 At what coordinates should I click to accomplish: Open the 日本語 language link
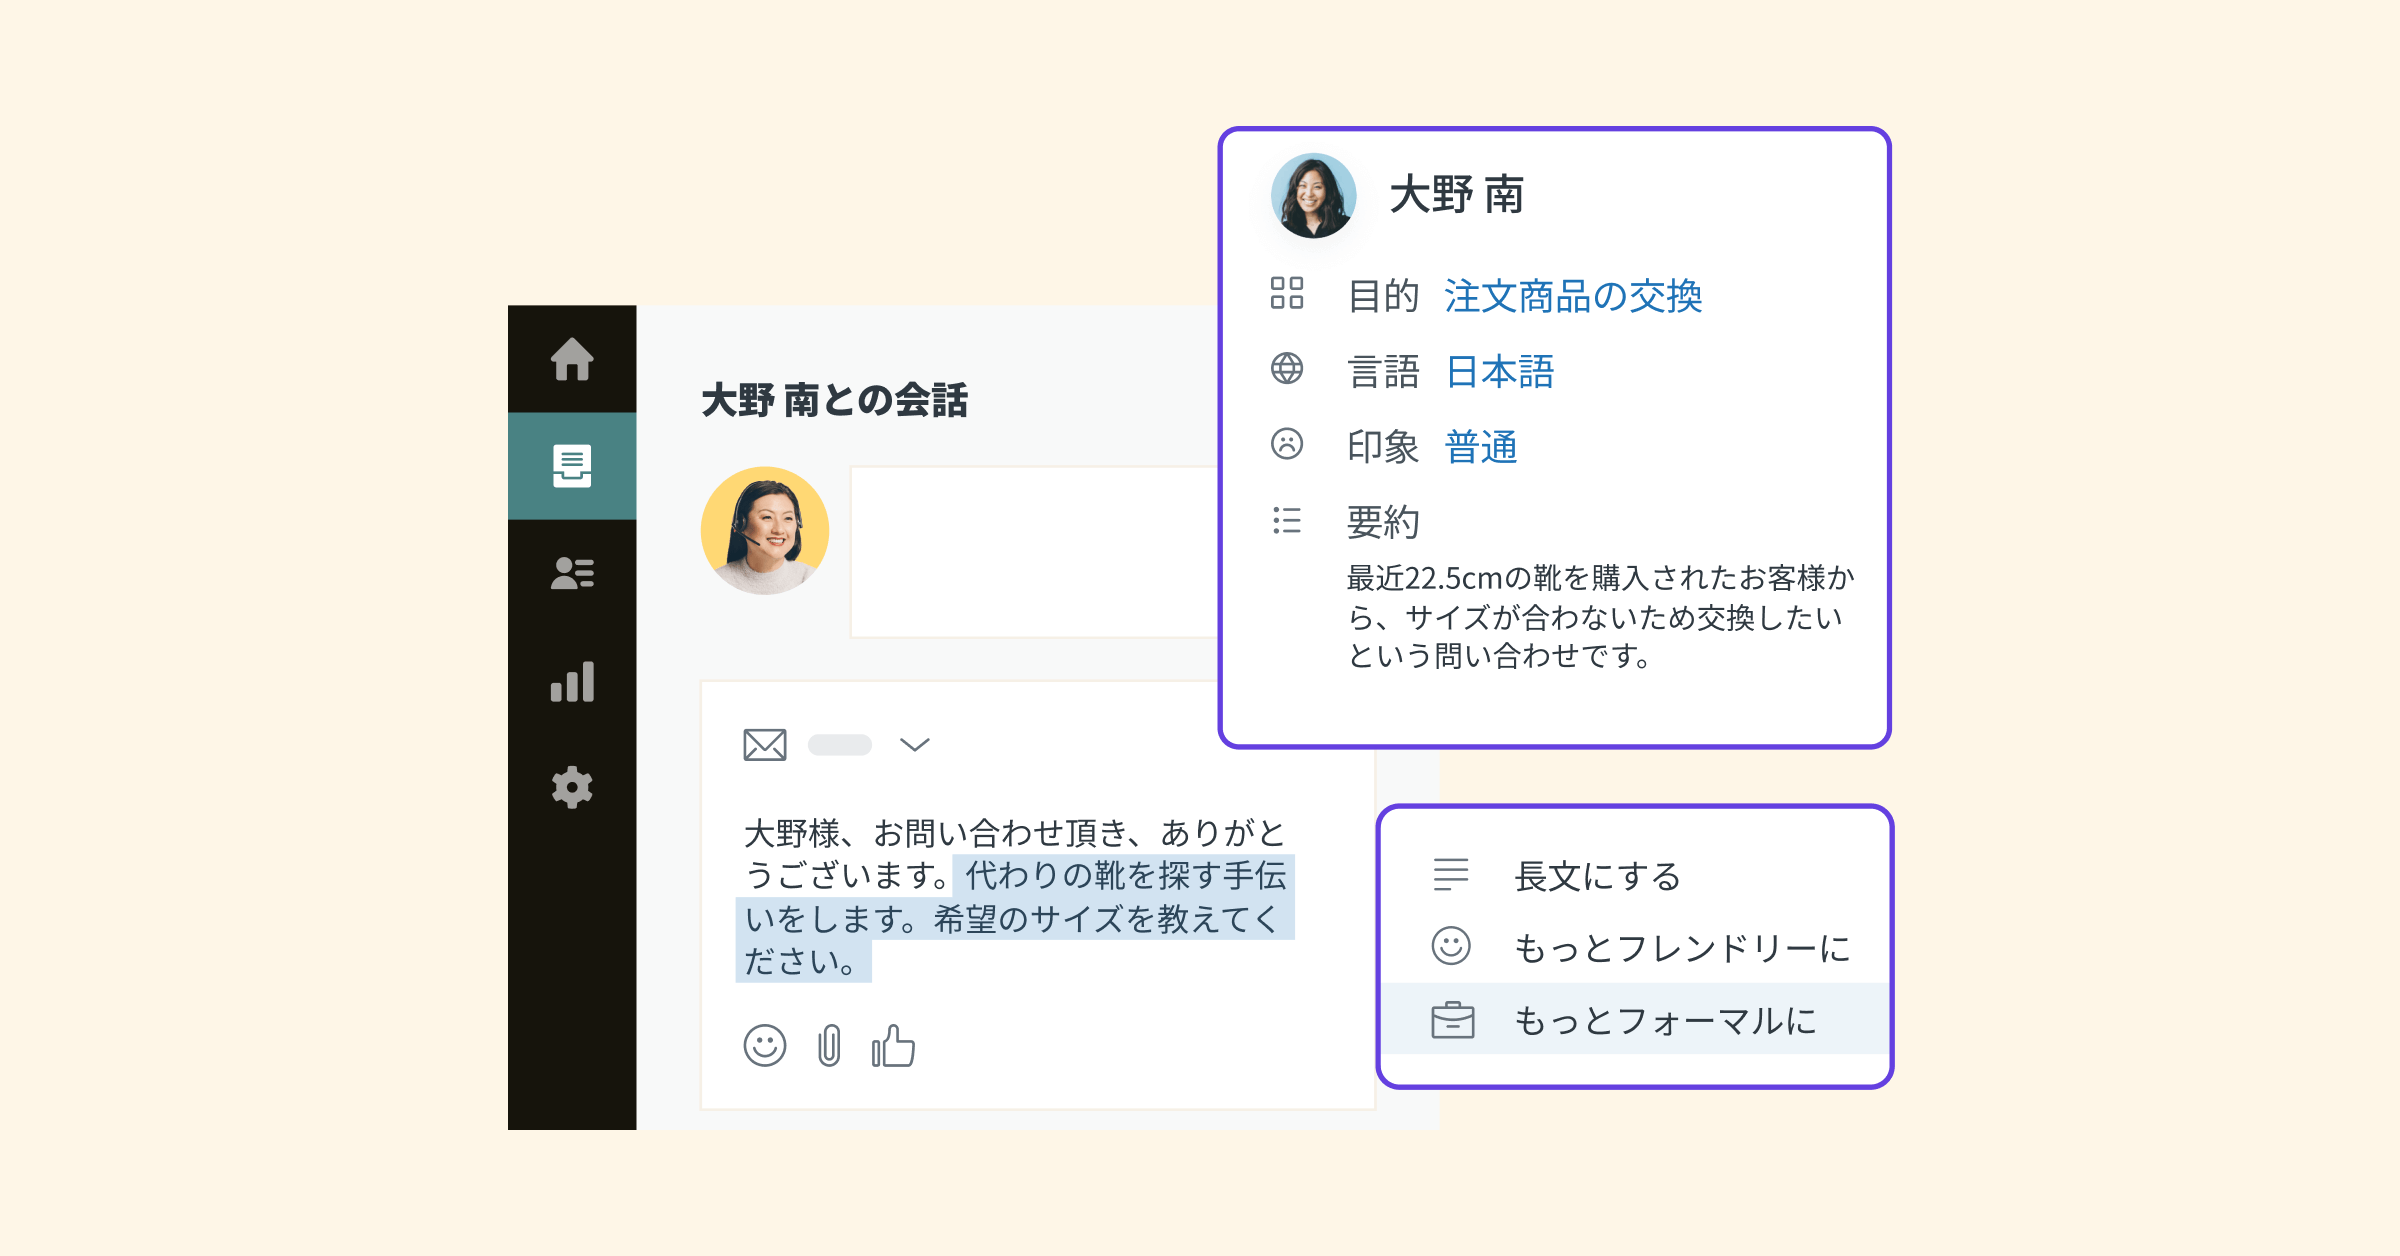1500,372
